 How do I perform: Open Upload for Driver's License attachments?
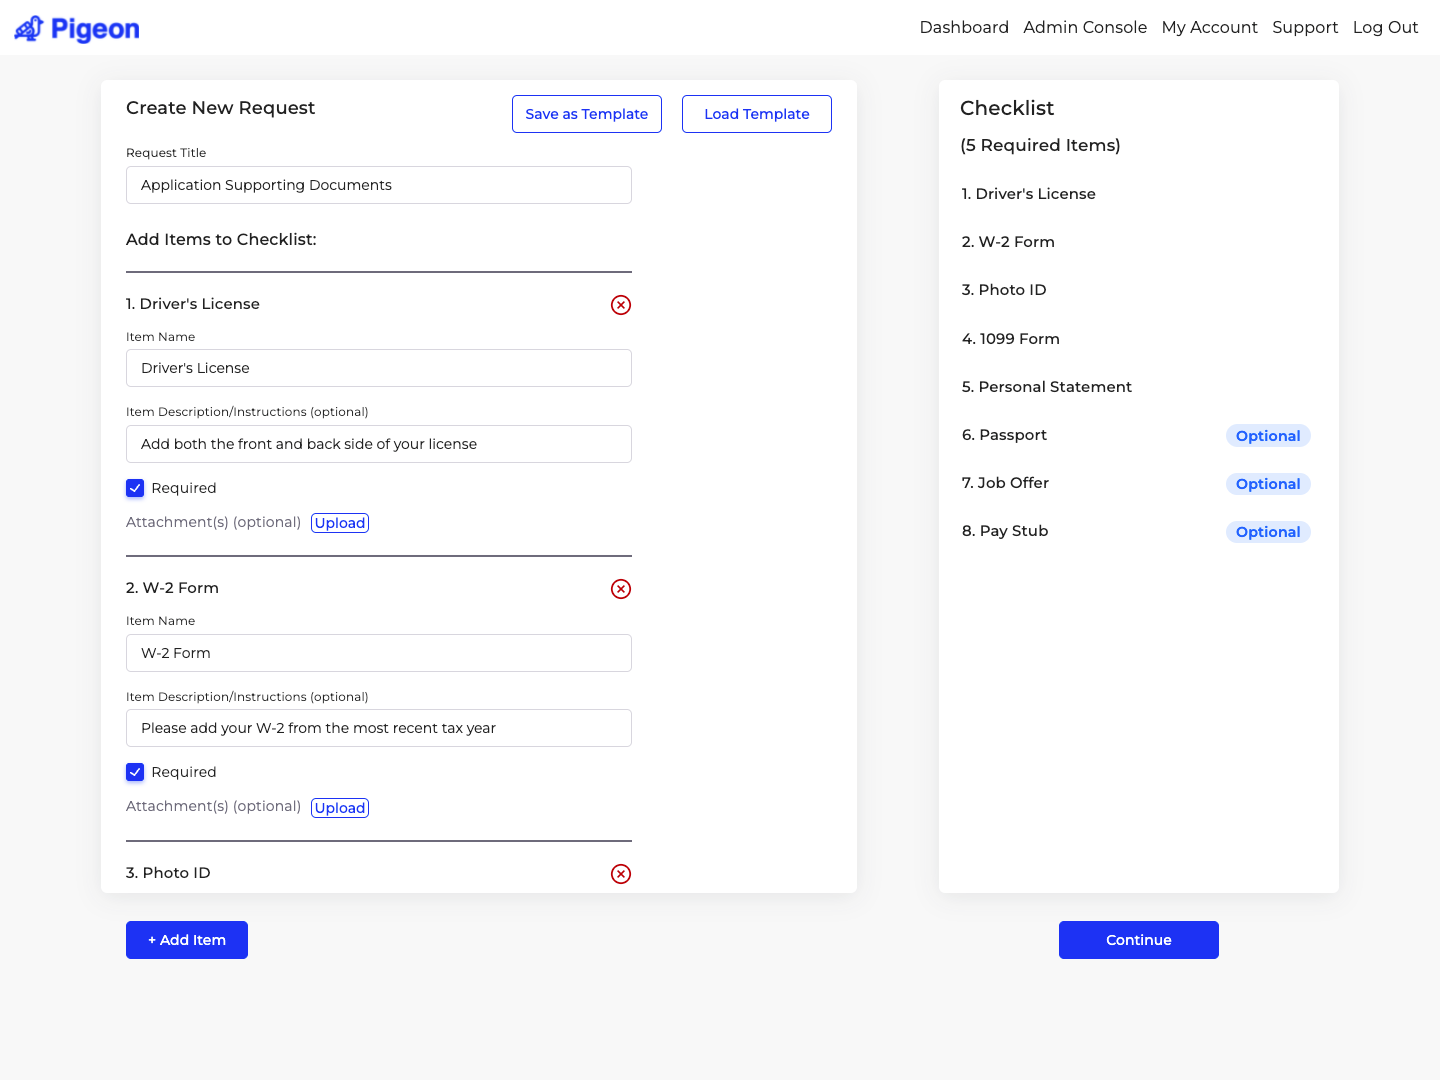[340, 522]
